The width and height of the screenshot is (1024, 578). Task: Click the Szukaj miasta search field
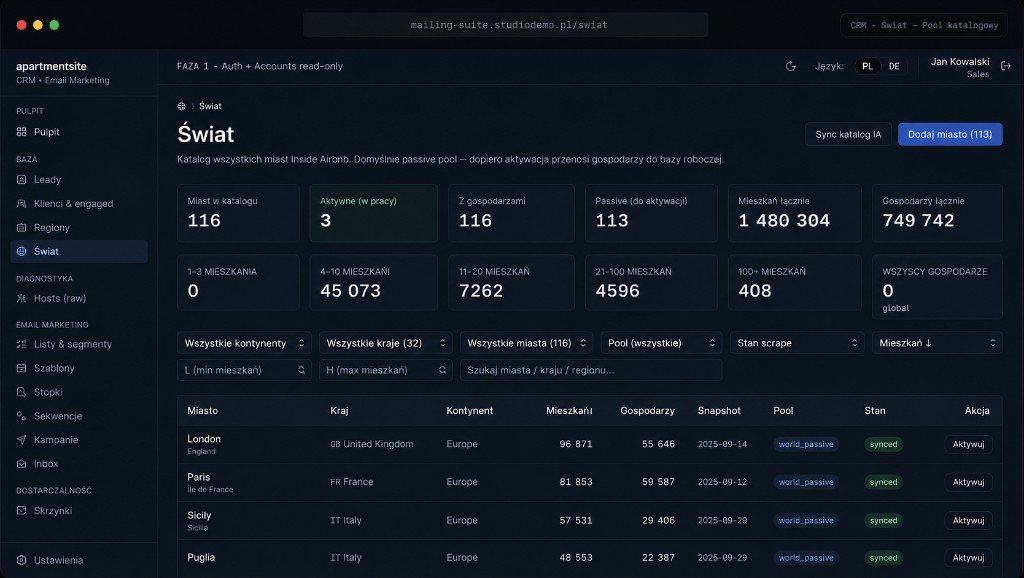tap(591, 370)
